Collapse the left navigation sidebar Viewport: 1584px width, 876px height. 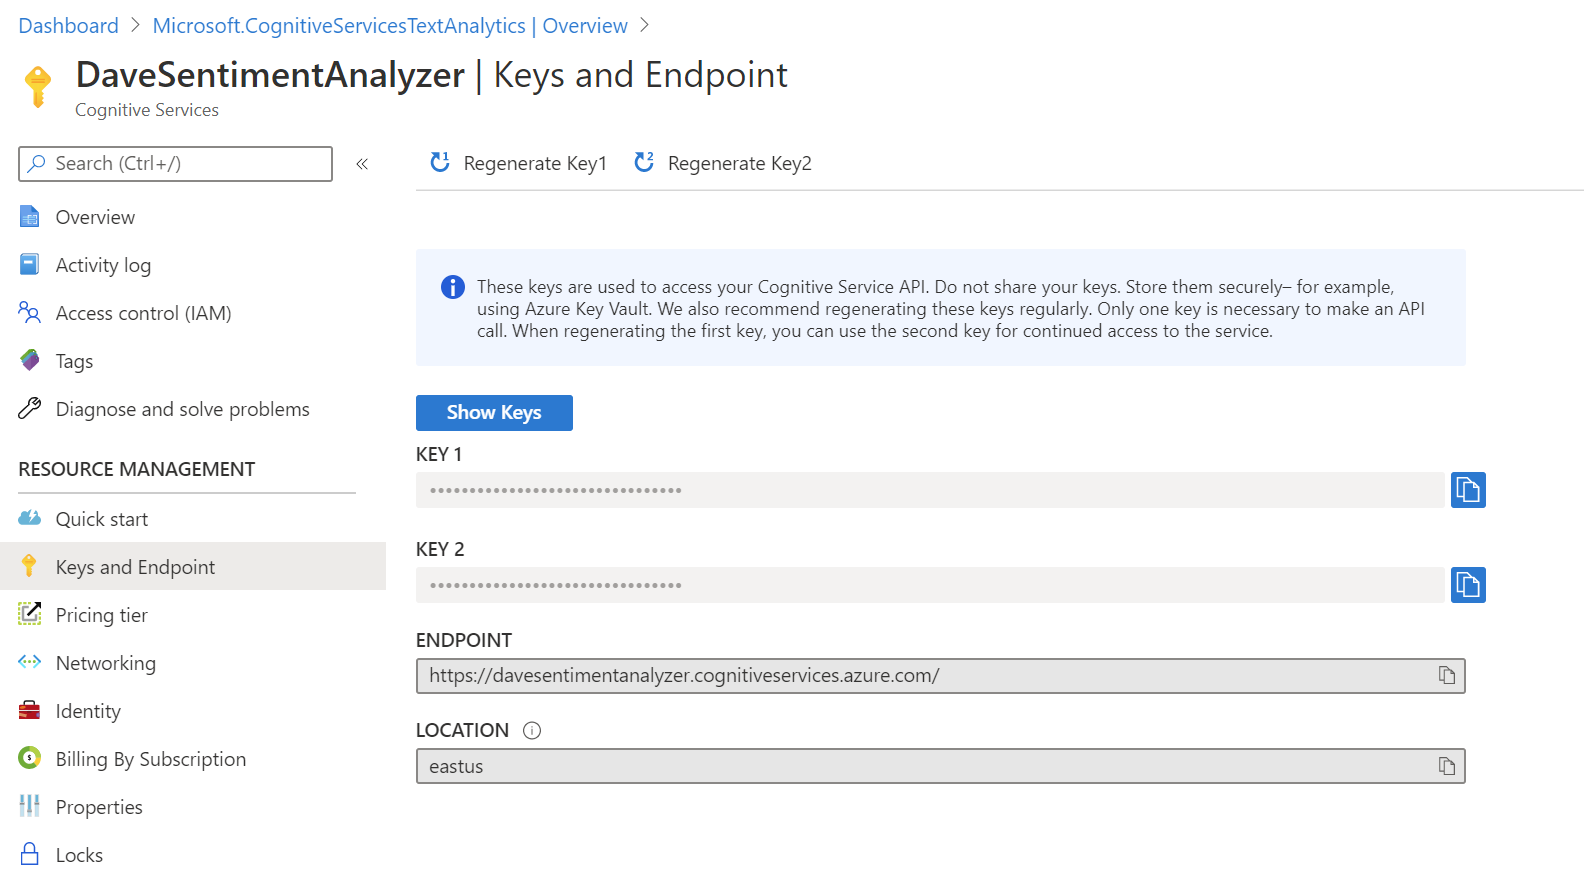pos(362,164)
